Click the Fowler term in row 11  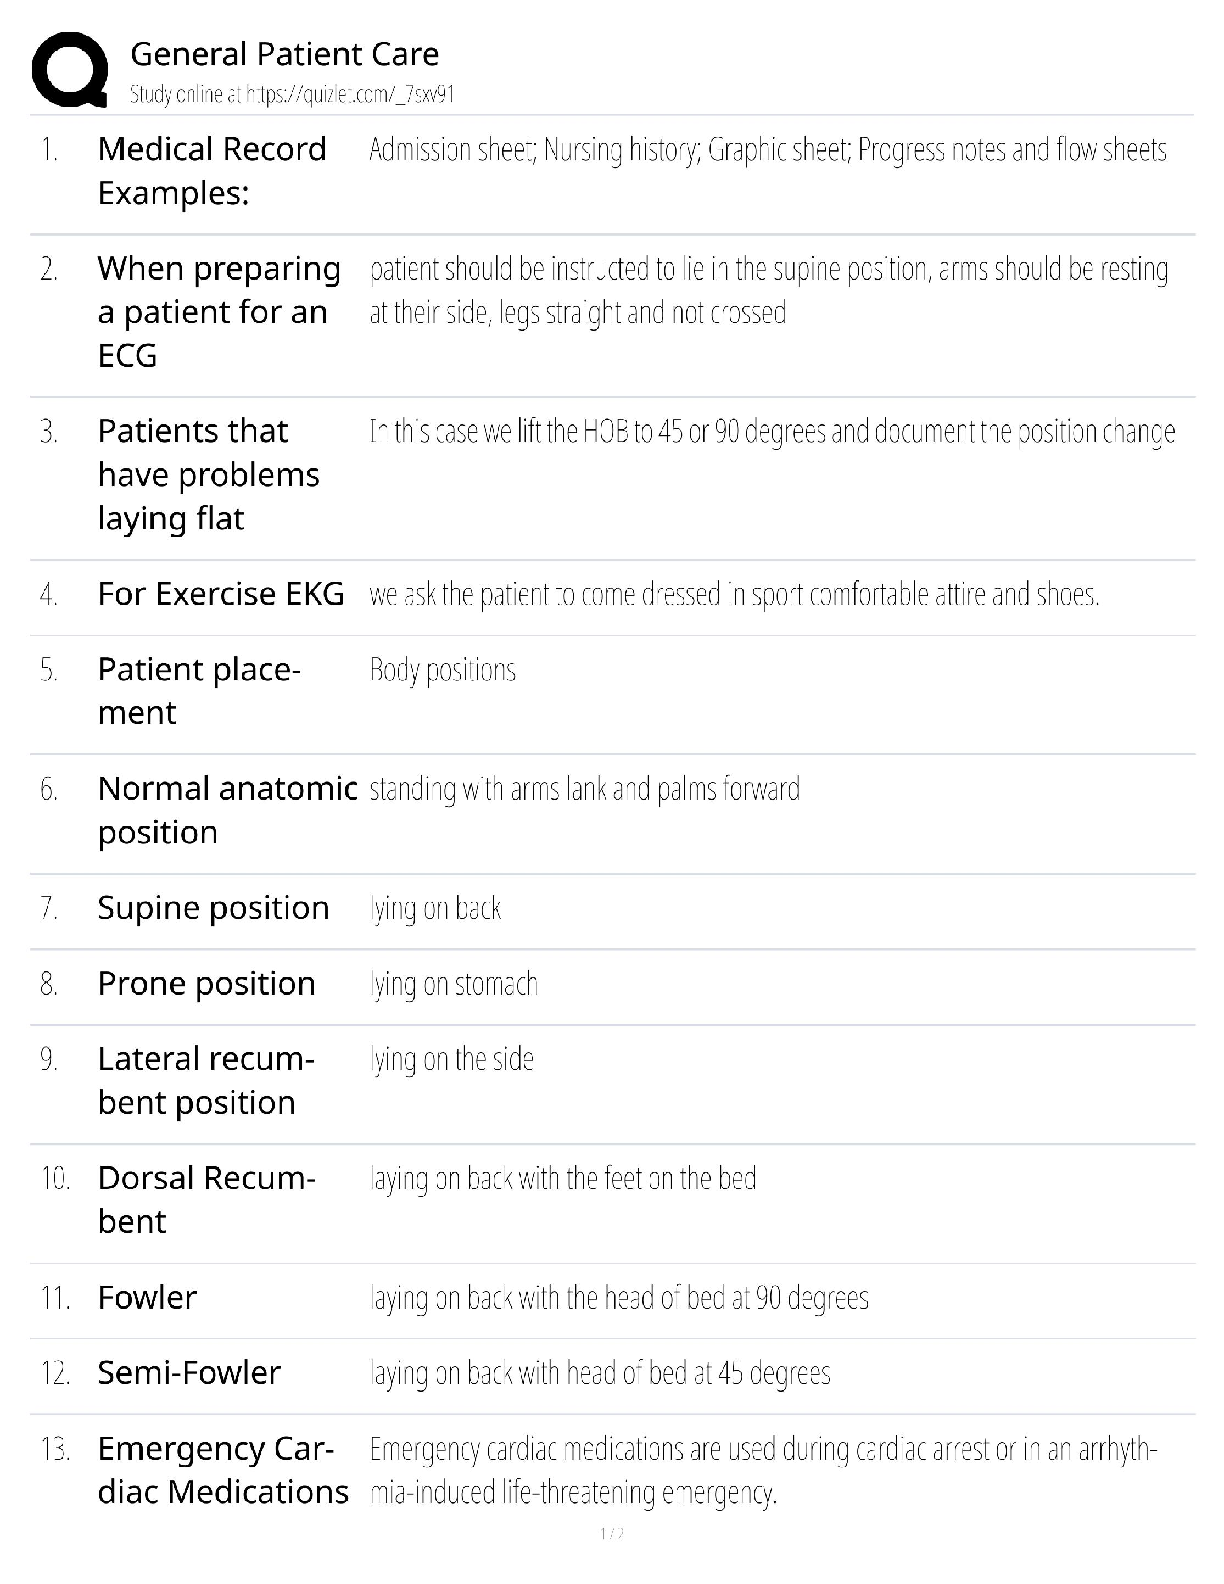pos(147,1298)
